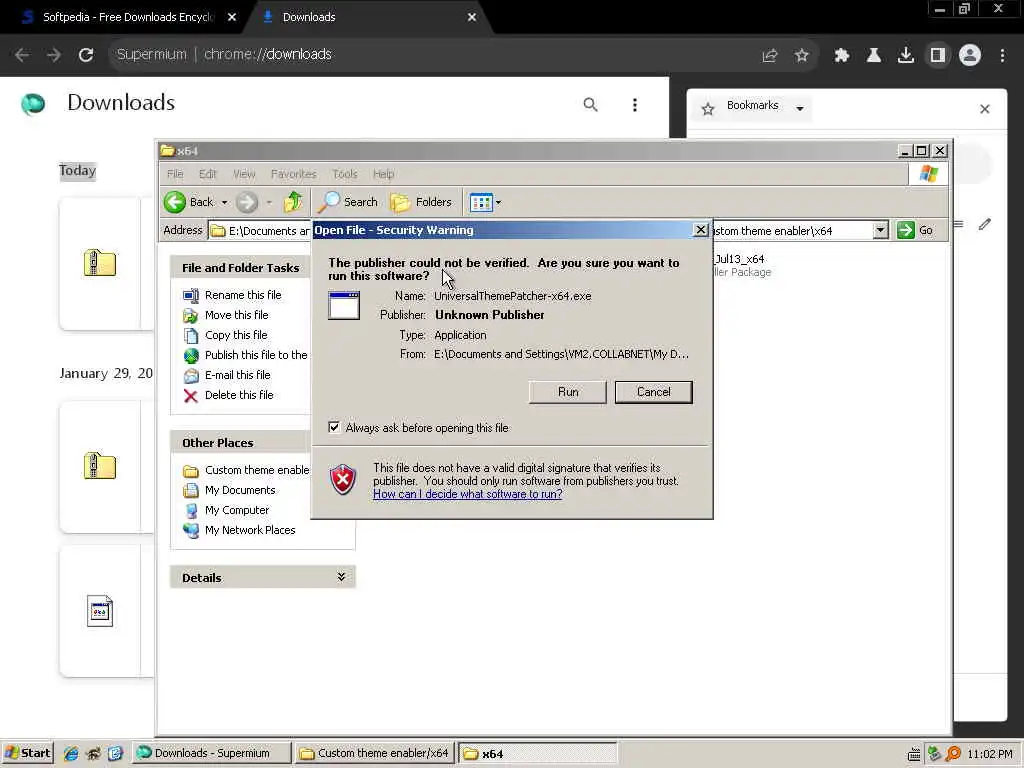Switch to Custom theme enabler/x64 taskbar button
The height and width of the screenshot is (768, 1024).
(x=374, y=753)
